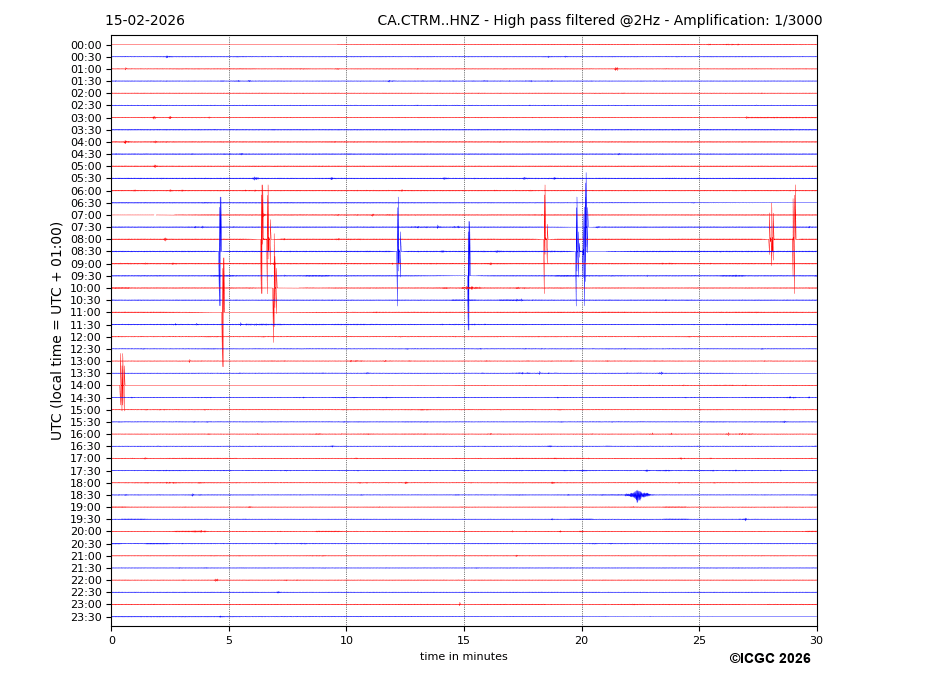Click the 'time in minutes' axis label
The width and height of the screenshot is (927, 696).
click(463, 657)
